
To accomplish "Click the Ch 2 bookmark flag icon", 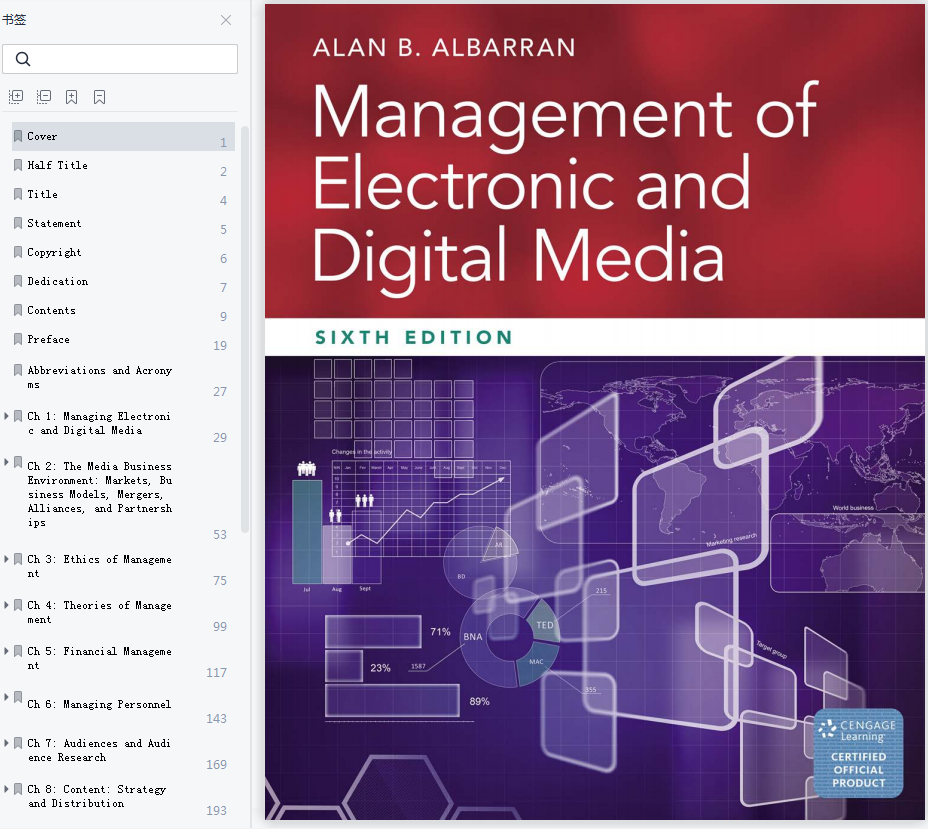I will pos(18,462).
